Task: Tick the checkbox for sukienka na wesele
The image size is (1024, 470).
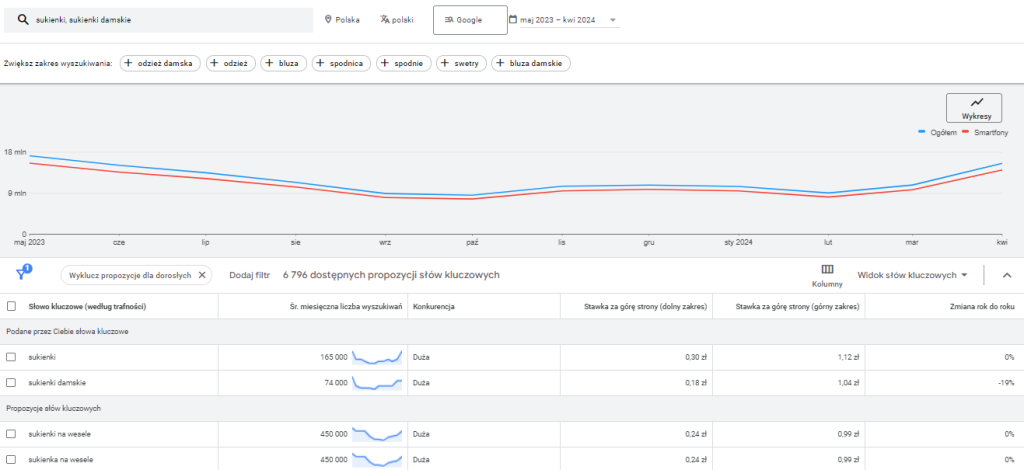Action: (11, 460)
